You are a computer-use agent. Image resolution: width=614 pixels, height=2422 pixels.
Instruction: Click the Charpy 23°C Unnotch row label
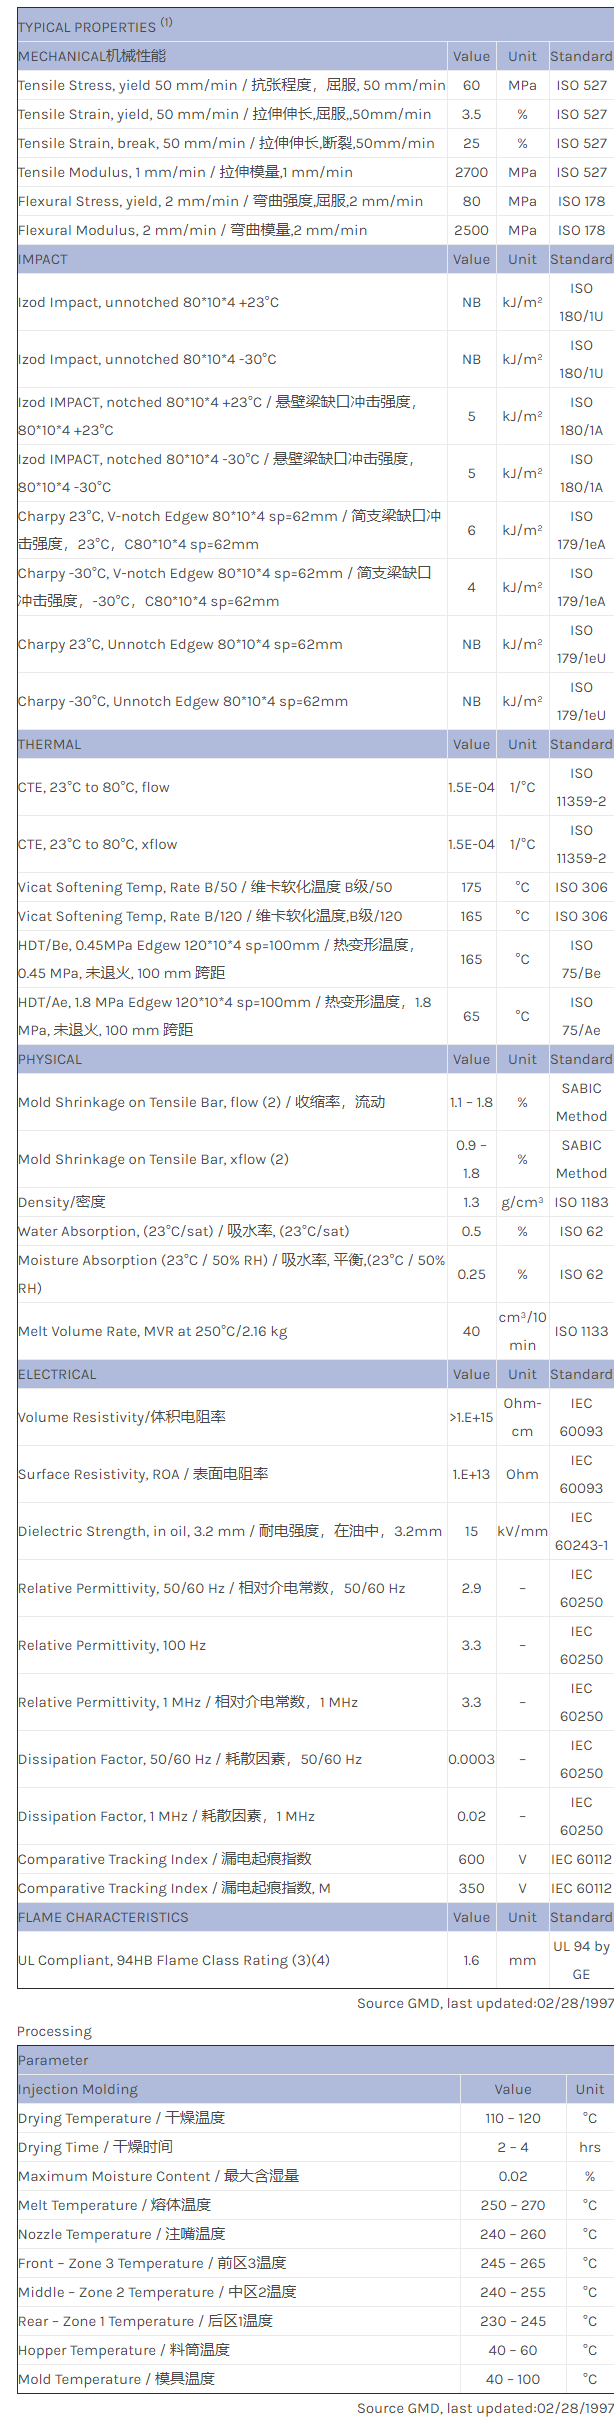click(180, 645)
